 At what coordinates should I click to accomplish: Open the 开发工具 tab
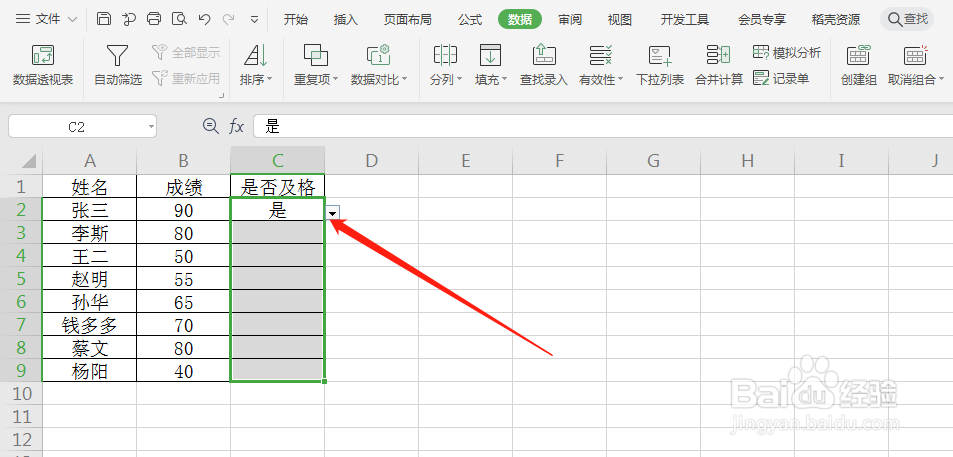tap(685, 19)
